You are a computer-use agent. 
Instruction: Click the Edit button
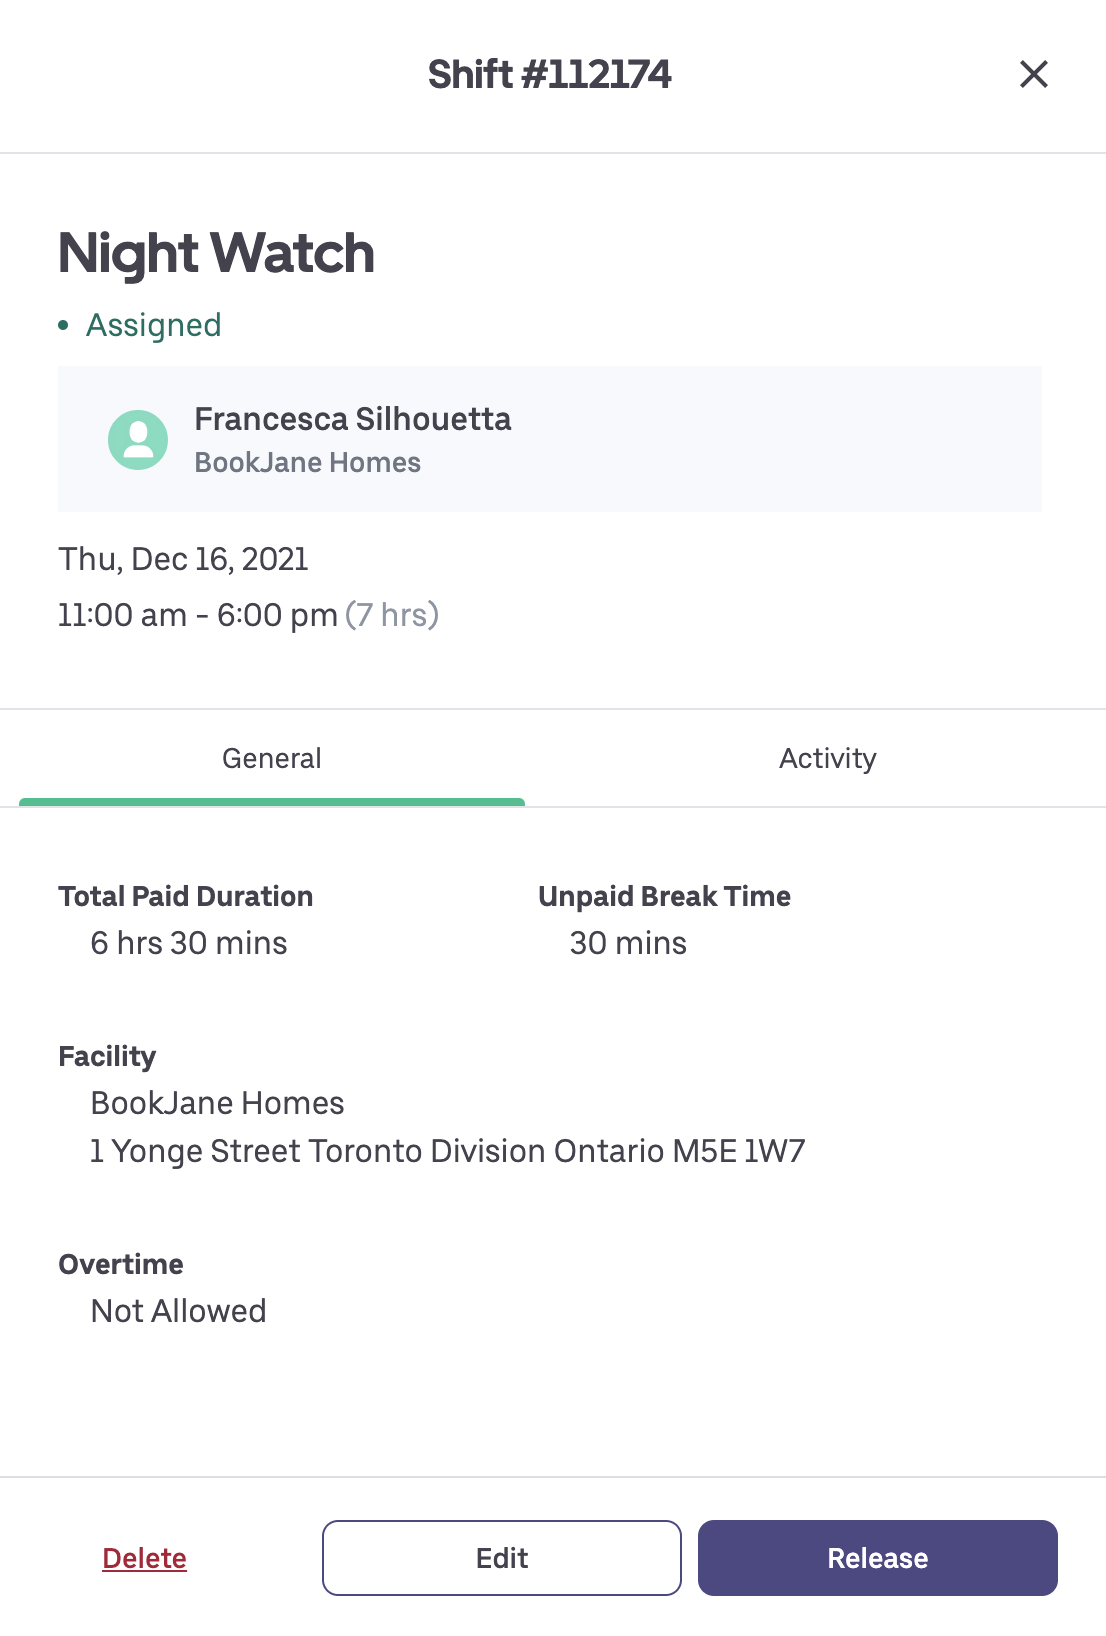501,1558
